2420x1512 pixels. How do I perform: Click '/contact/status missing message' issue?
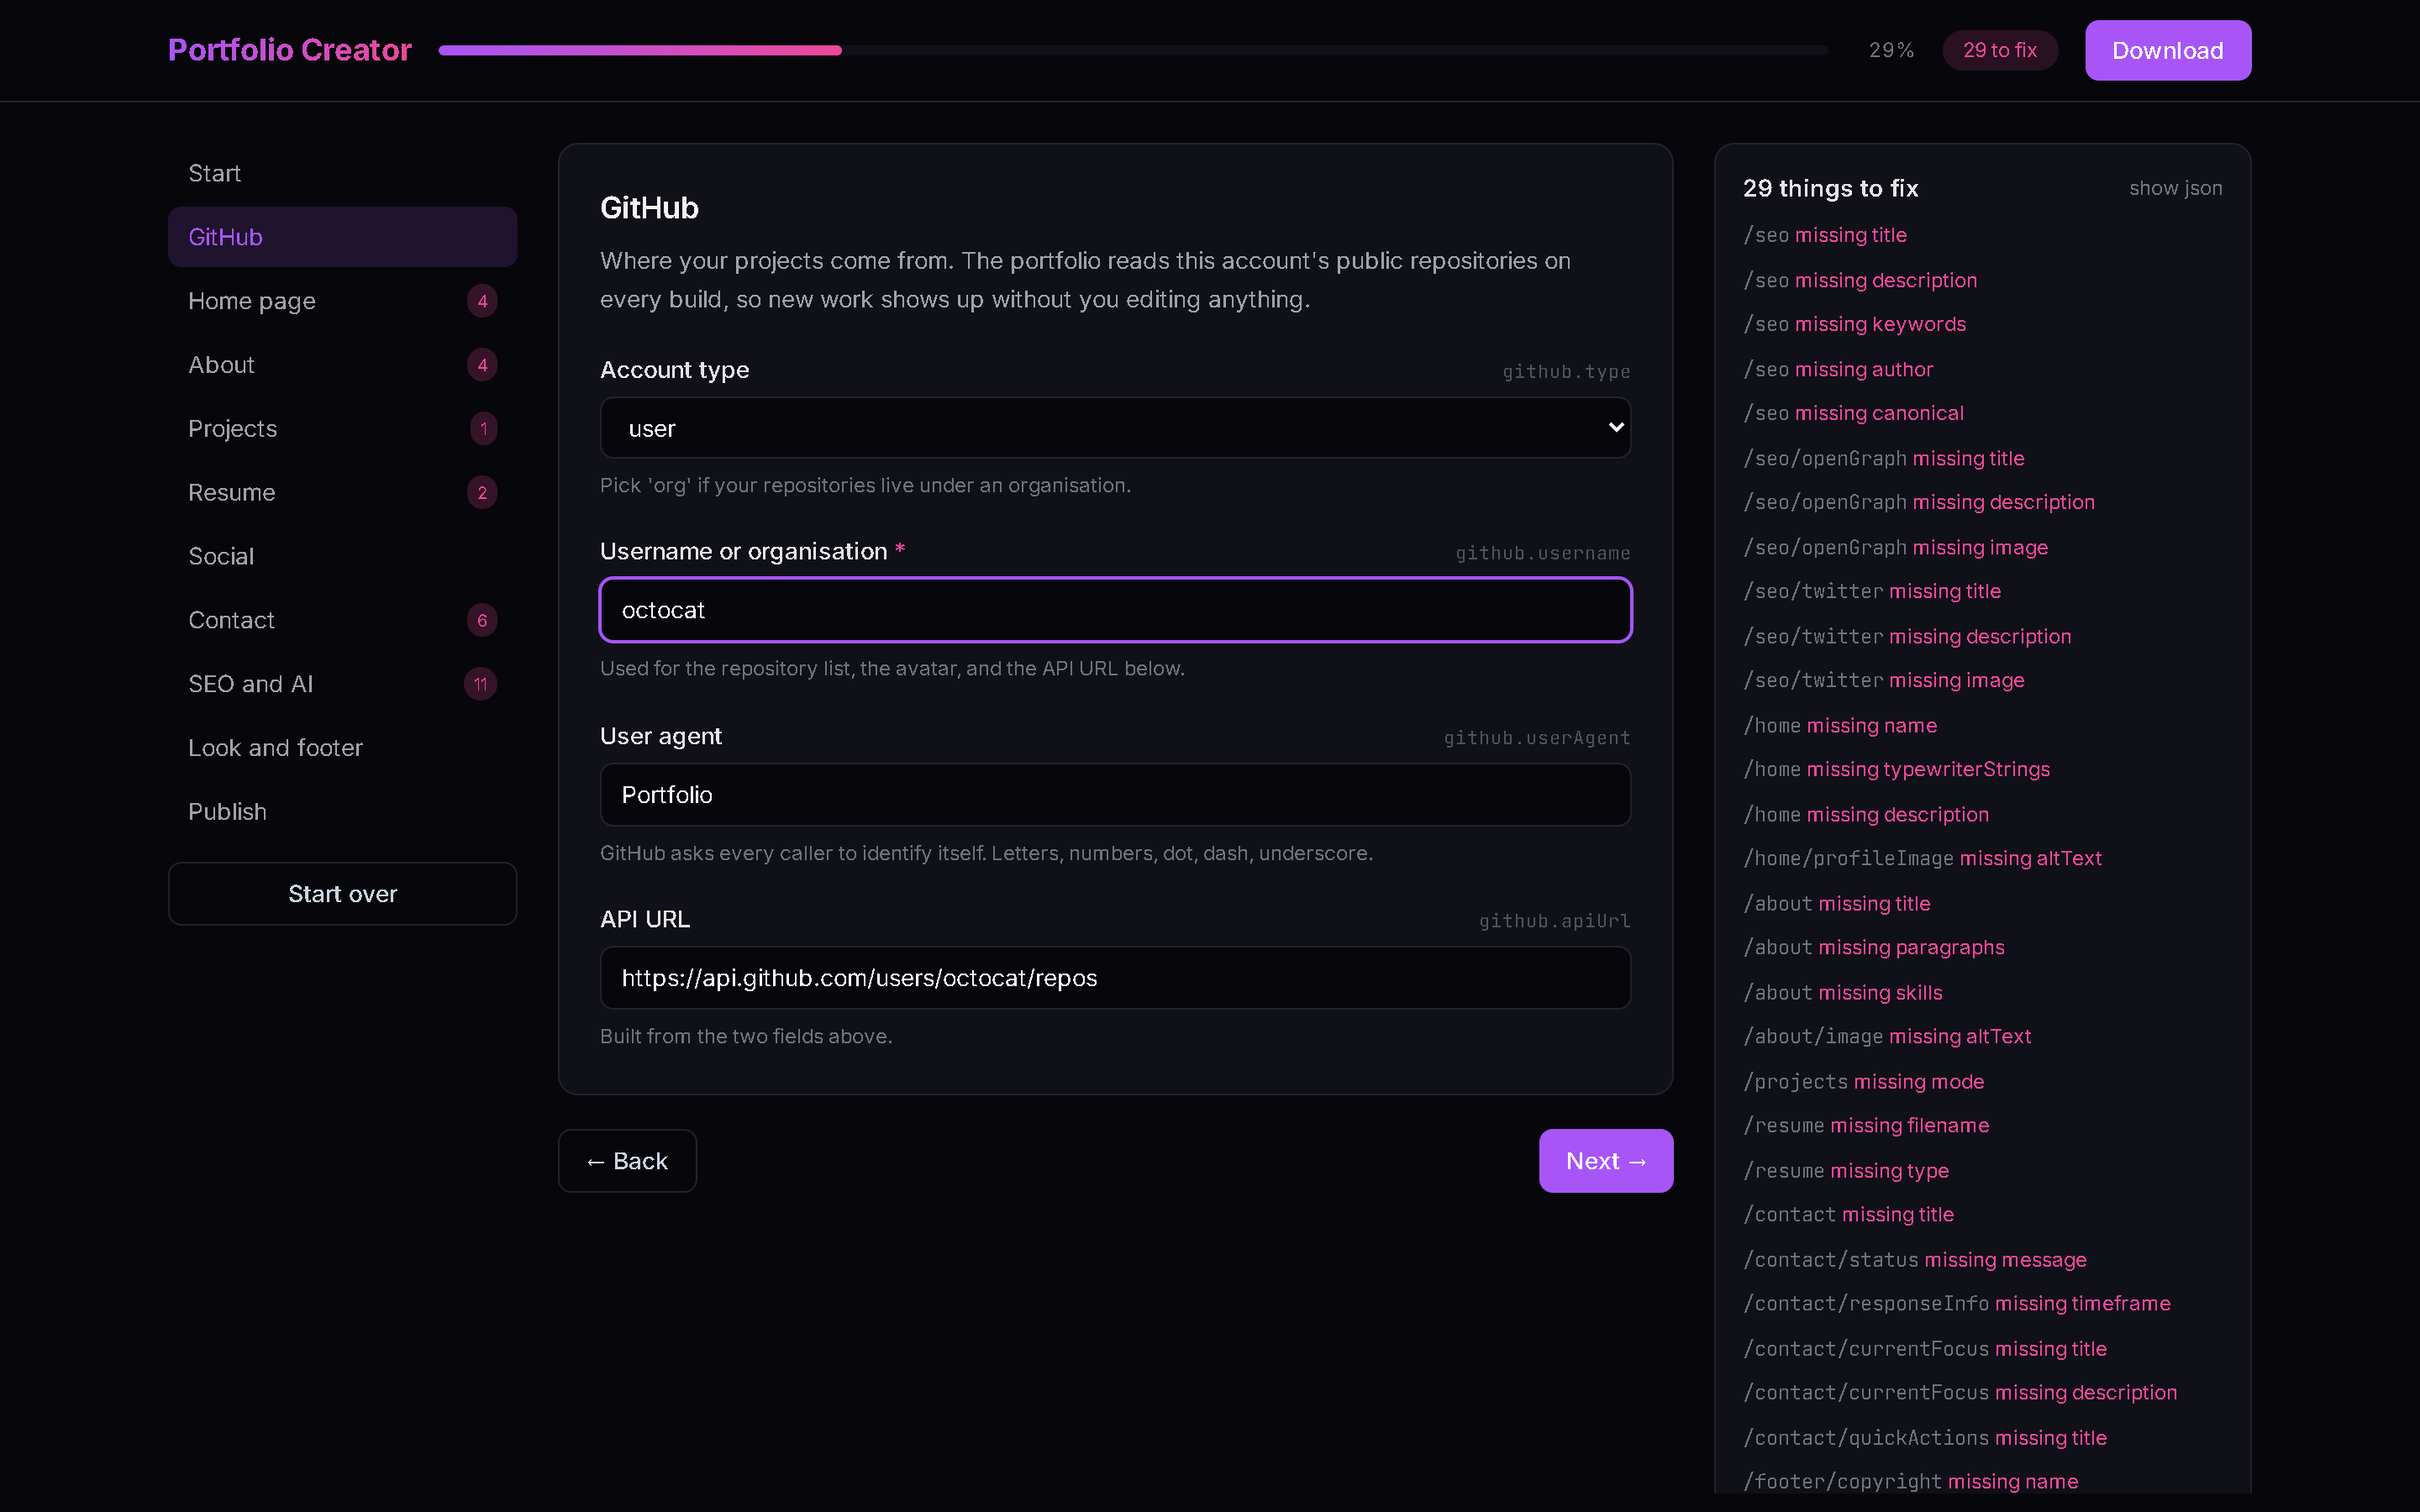[x=1915, y=1259]
